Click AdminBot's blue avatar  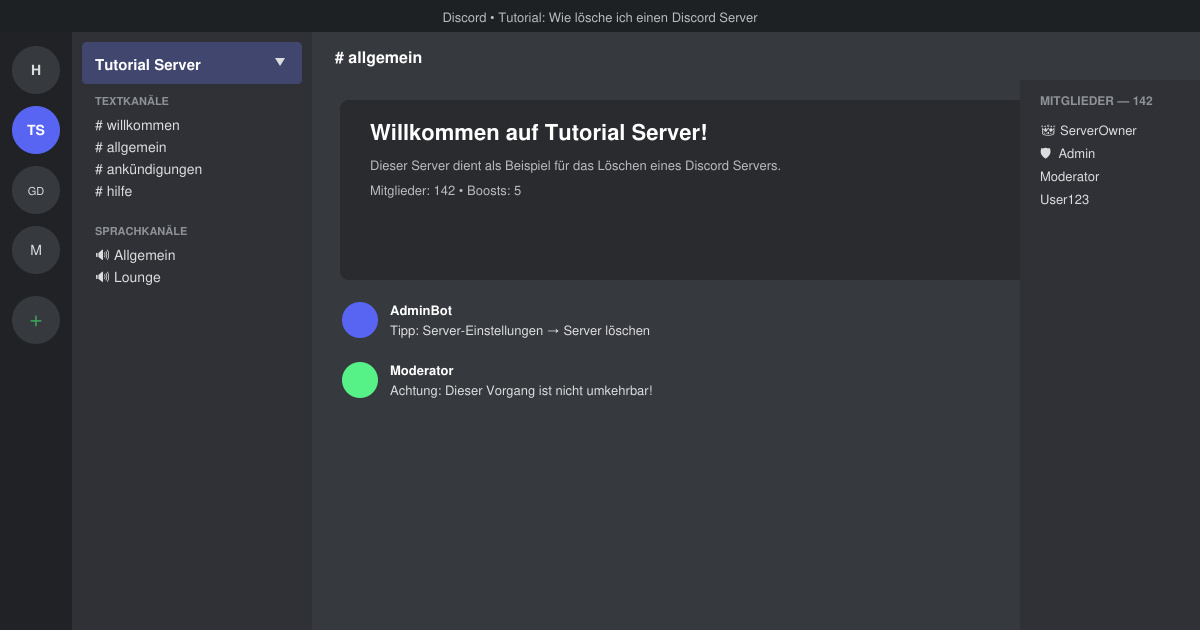click(360, 320)
